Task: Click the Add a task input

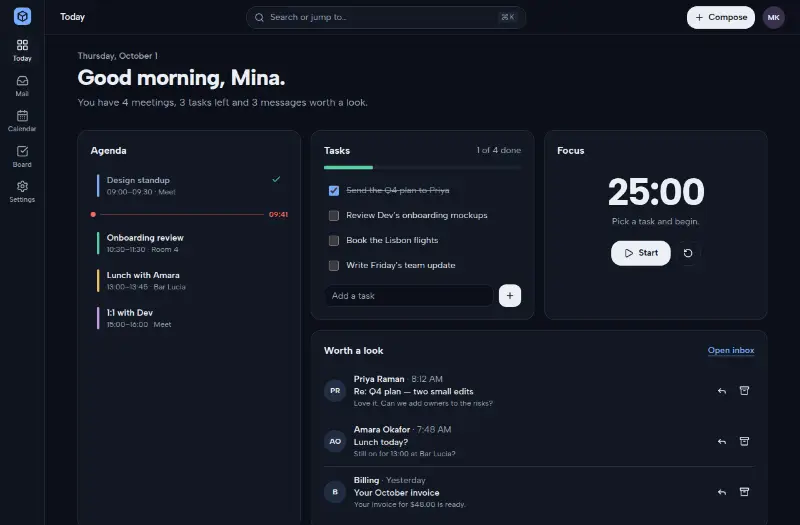Action: [x=409, y=296]
